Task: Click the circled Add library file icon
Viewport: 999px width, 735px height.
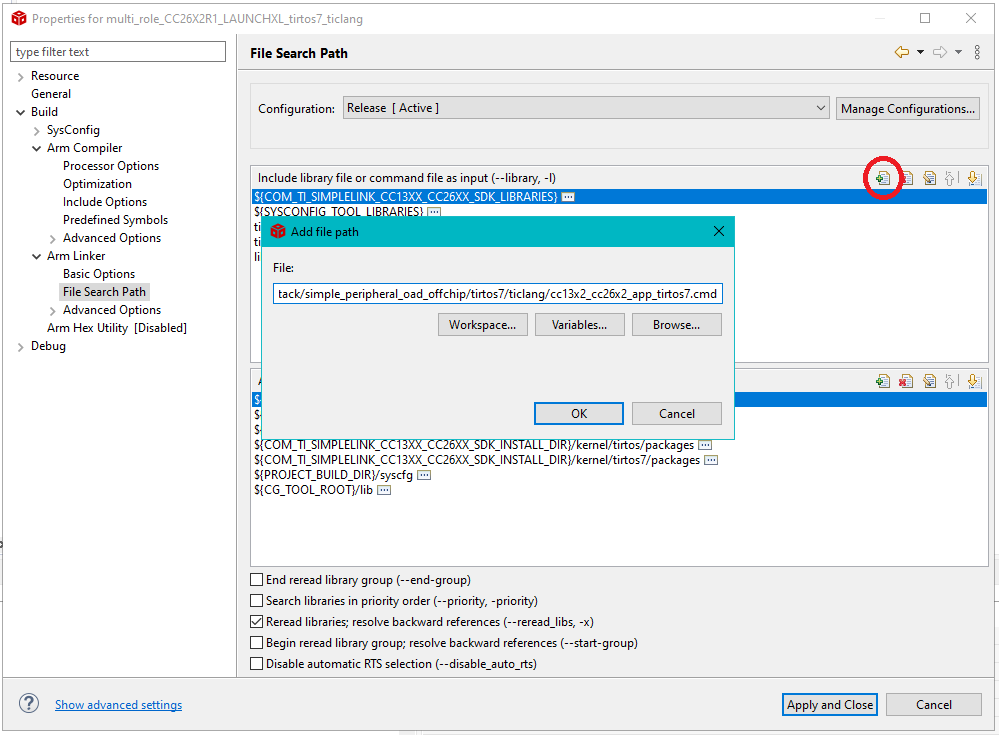Action: click(x=883, y=178)
